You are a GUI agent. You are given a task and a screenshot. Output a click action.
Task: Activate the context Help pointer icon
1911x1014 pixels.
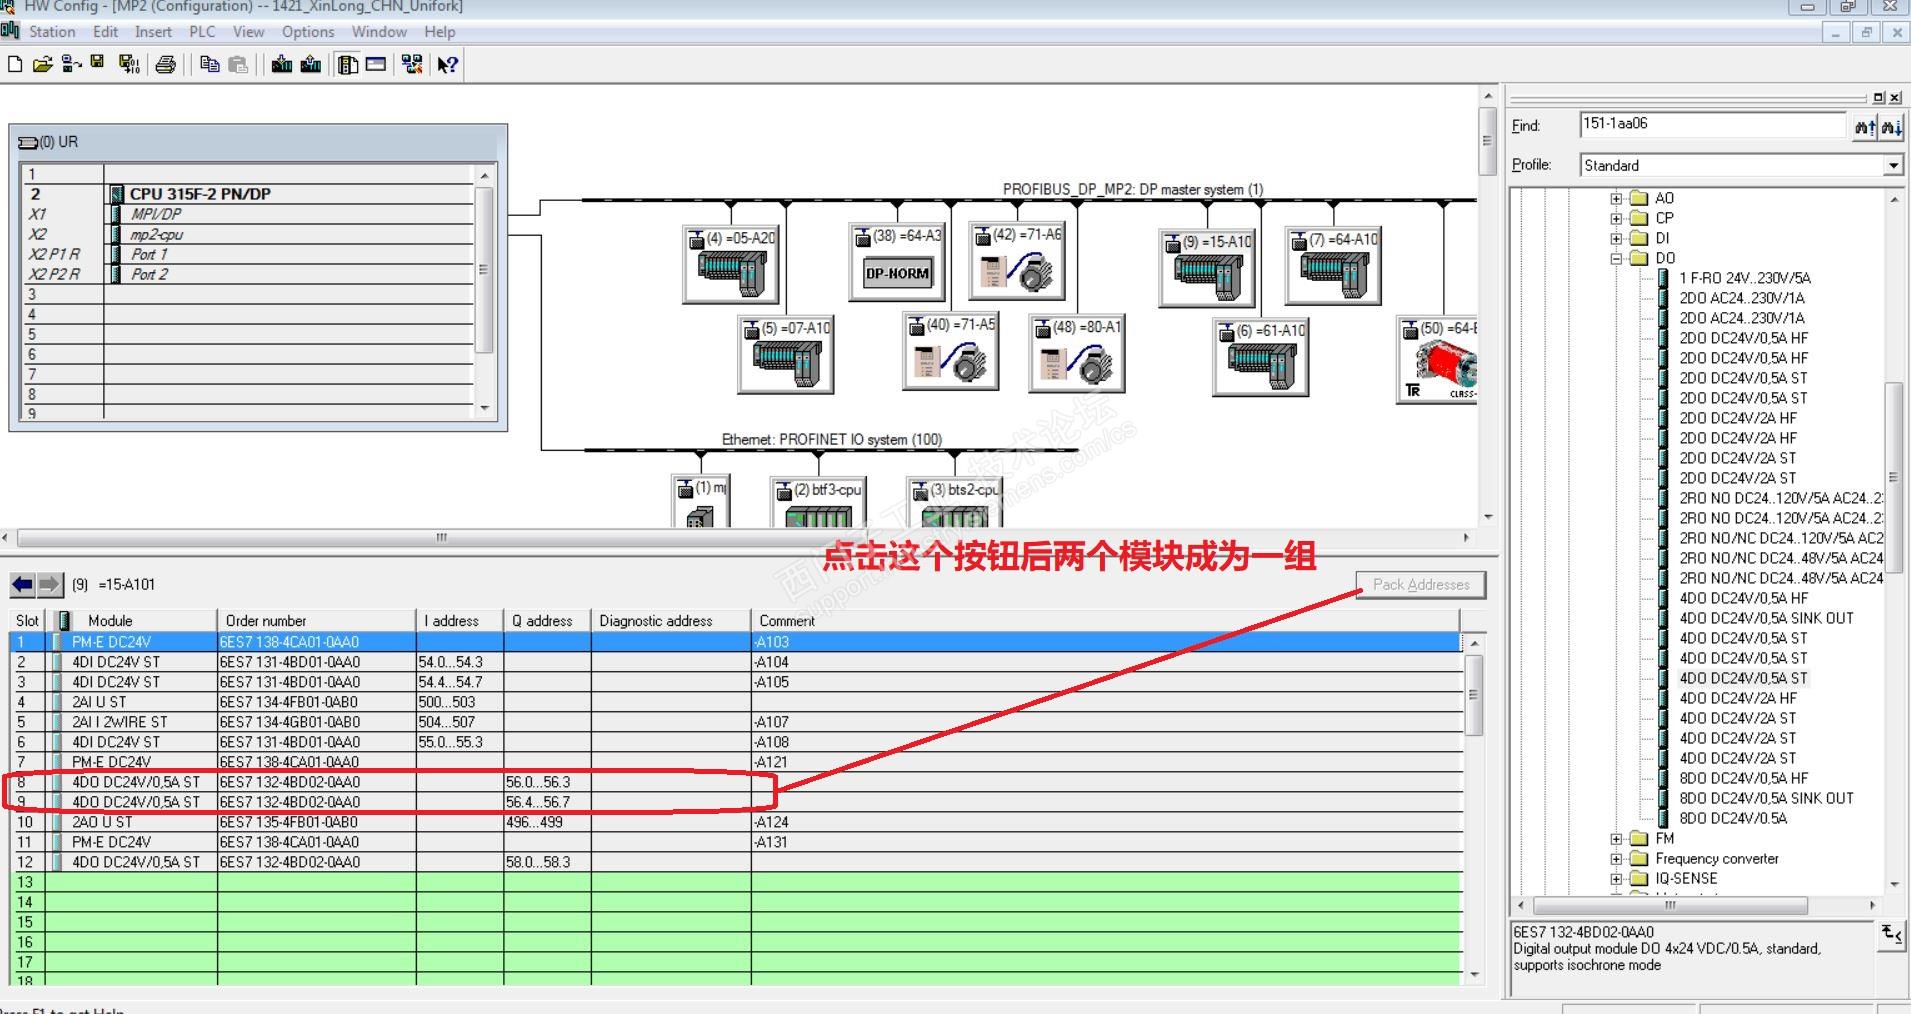[x=448, y=65]
